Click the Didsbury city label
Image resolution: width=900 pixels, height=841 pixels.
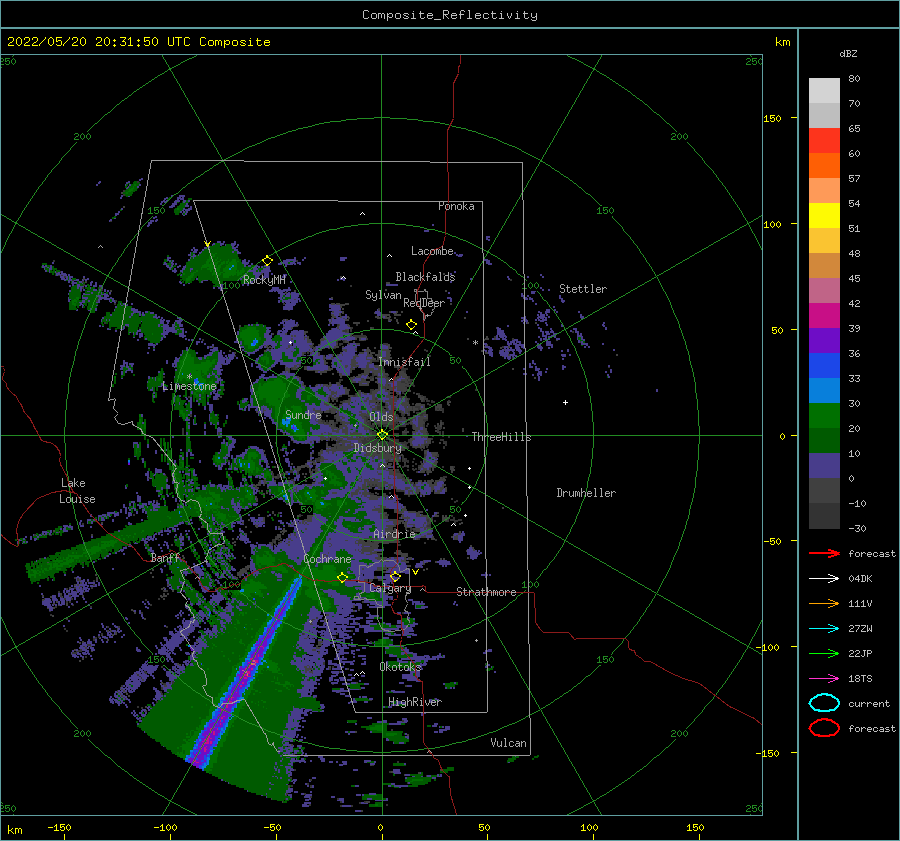[378, 448]
